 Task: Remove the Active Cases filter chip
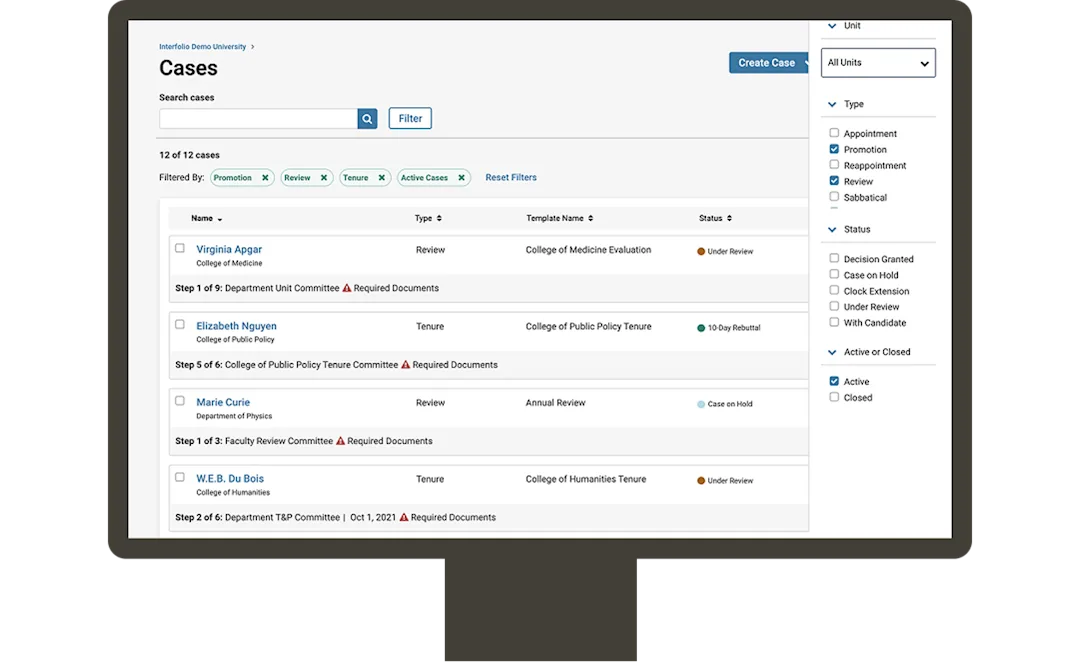[x=461, y=178]
